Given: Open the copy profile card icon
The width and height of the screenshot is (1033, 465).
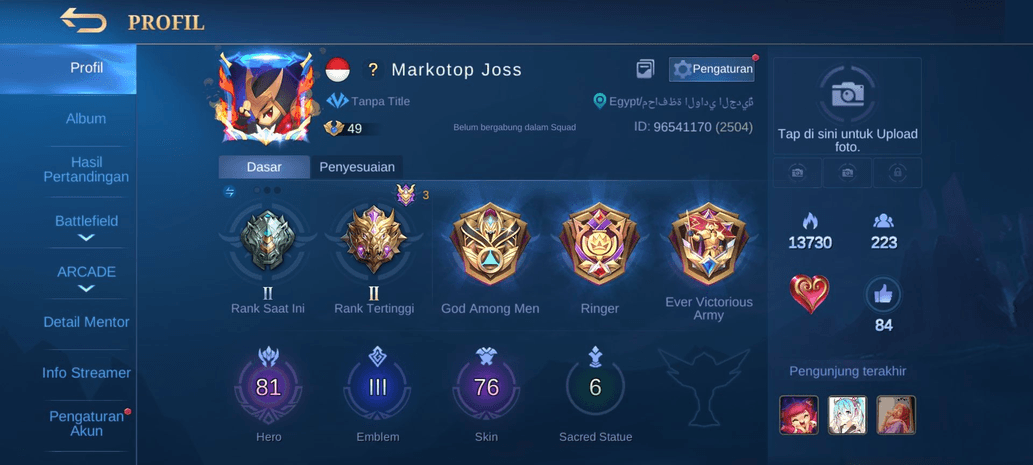Looking at the screenshot, I should [x=645, y=68].
